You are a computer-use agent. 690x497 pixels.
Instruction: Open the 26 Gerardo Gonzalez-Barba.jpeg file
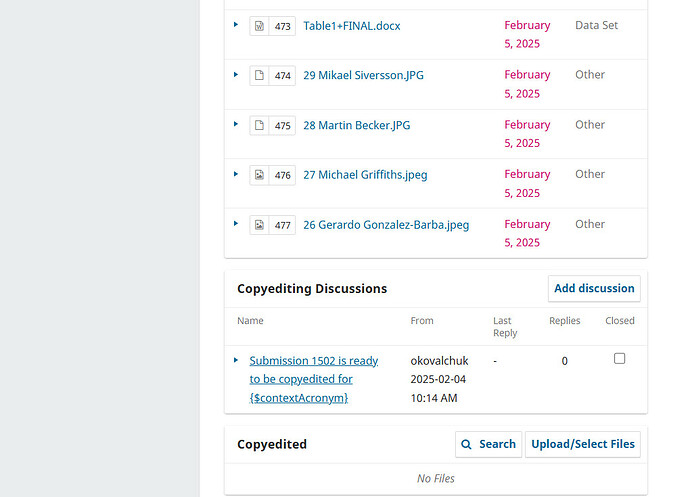386,225
